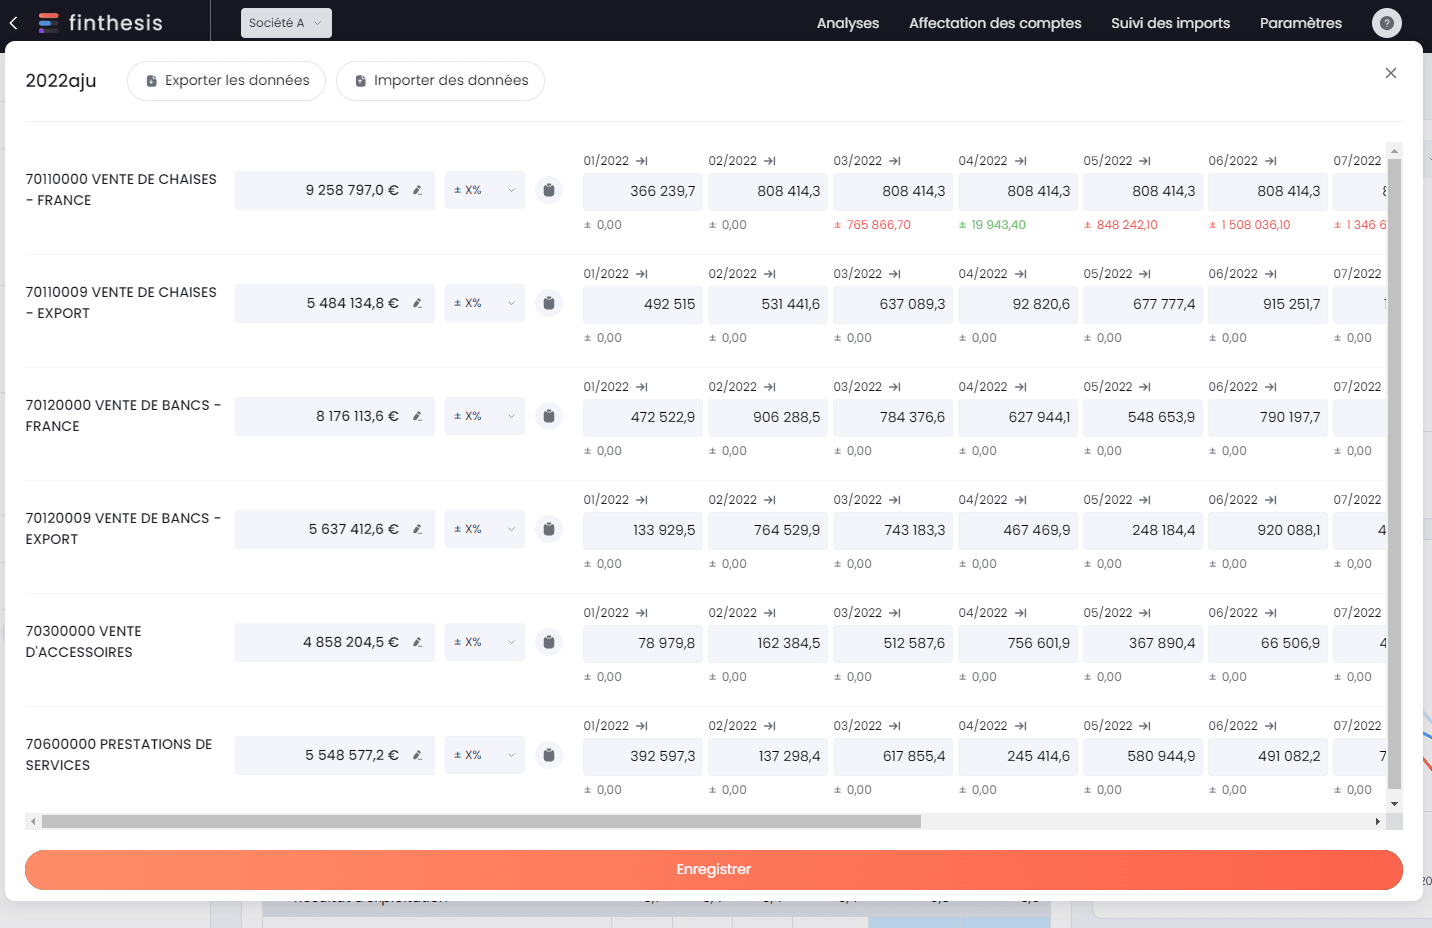Go to Analyses menu

848,23
